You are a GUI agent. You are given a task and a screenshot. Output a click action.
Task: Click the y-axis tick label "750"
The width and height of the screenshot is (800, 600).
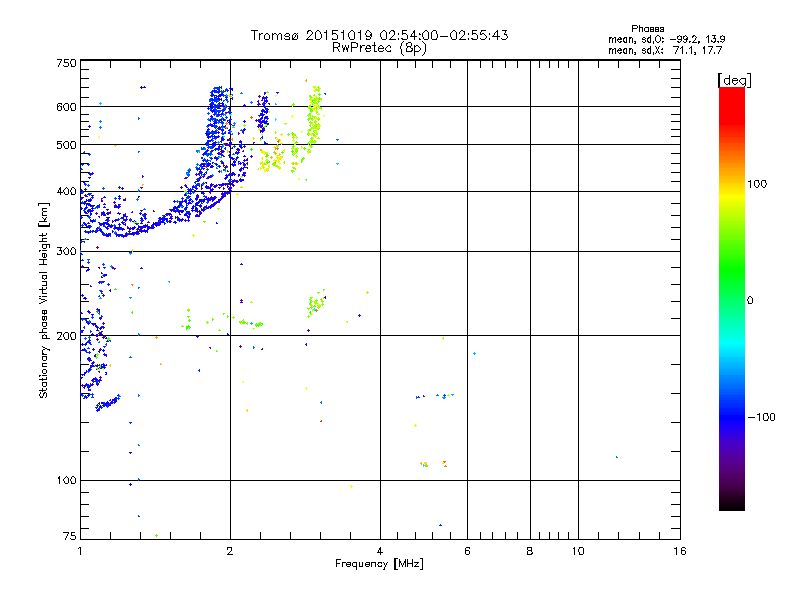coord(66,63)
